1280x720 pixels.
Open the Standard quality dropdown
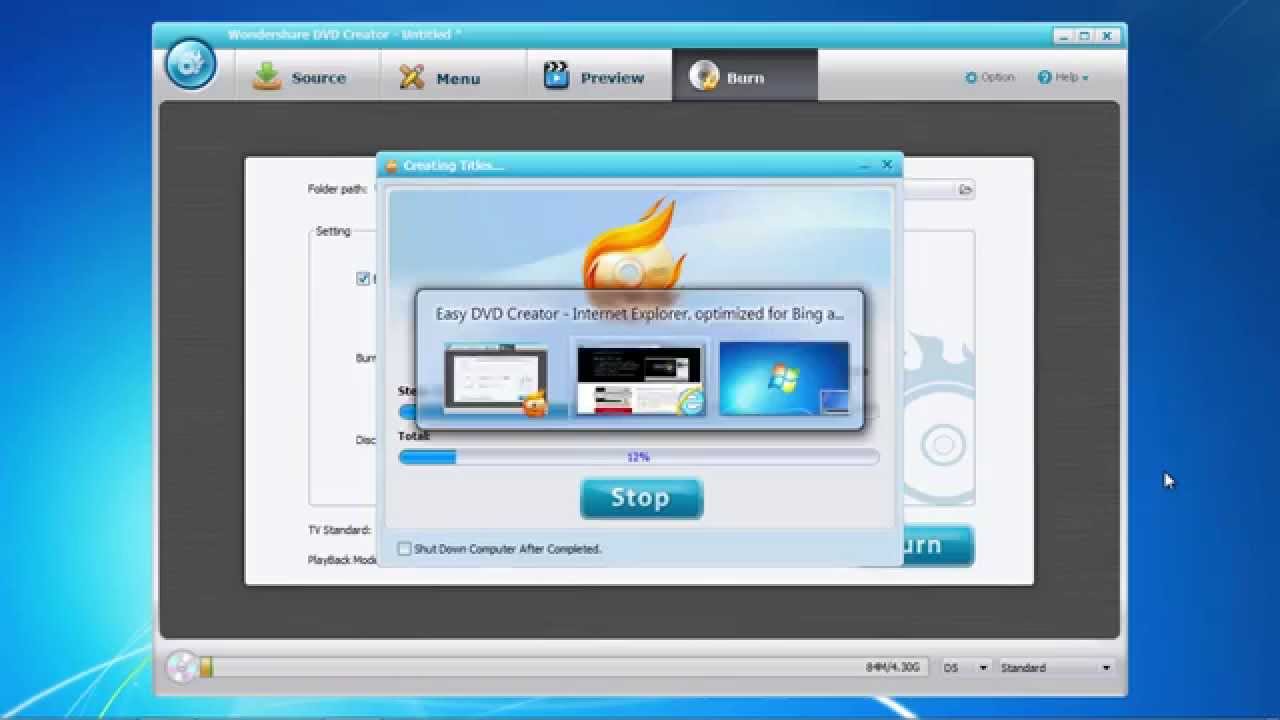1056,667
